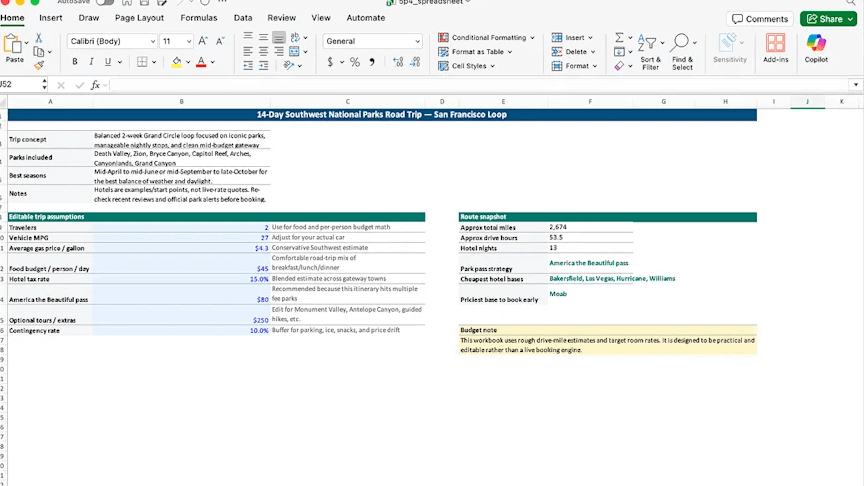Viewport: 864px width, 486px height.
Task: Click the Format Painter brush icon
Action: click(39, 65)
